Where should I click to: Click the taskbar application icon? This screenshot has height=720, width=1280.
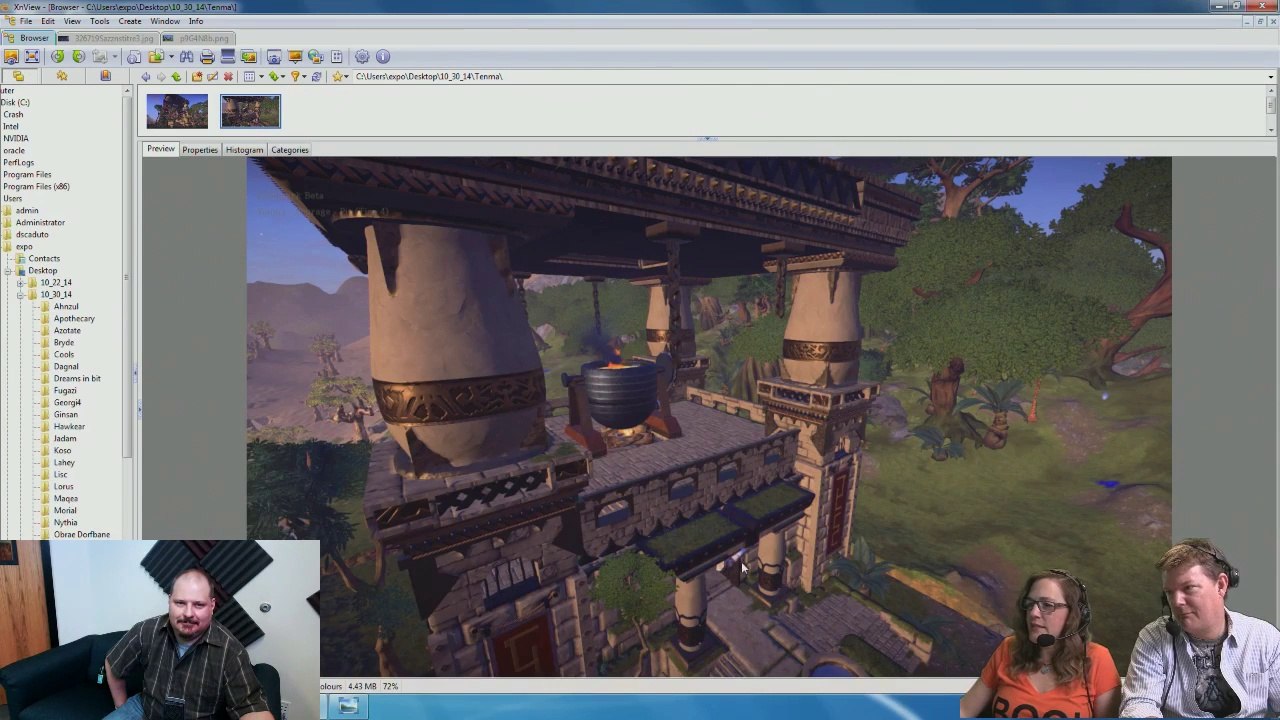coord(347,707)
